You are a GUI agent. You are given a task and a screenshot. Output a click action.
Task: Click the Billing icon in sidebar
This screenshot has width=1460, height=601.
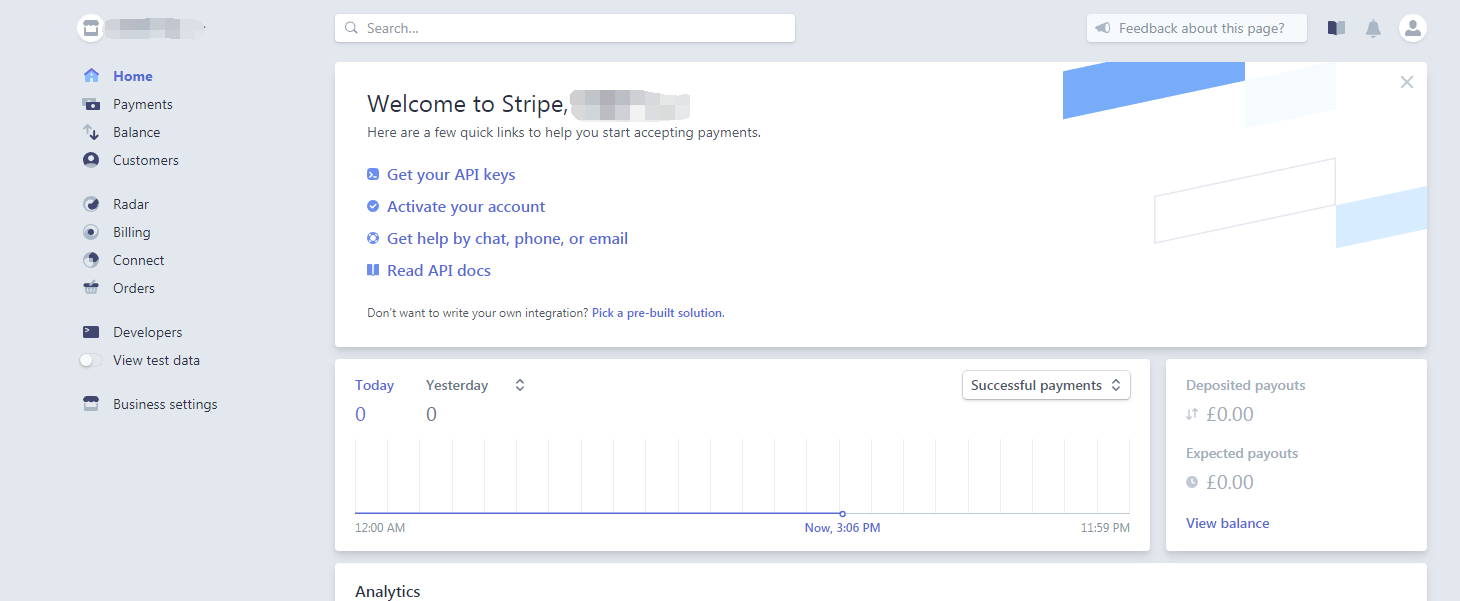(x=91, y=232)
